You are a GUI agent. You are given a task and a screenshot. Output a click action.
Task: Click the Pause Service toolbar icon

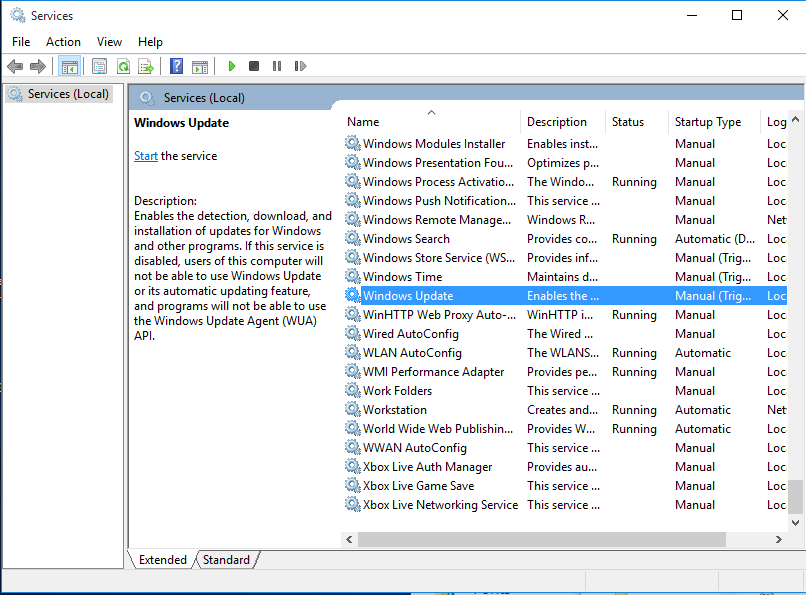coord(277,66)
